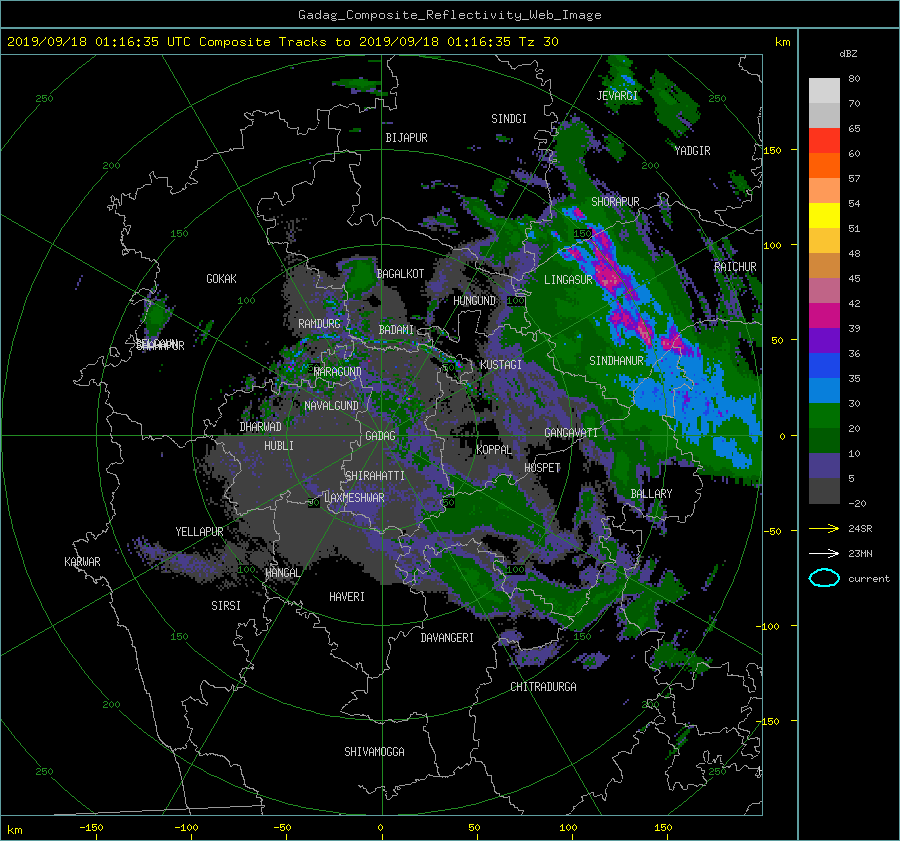Screen dimensions: 900x841
Task: Click the 'BAGALKOT' city label
Action: click(400, 274)
